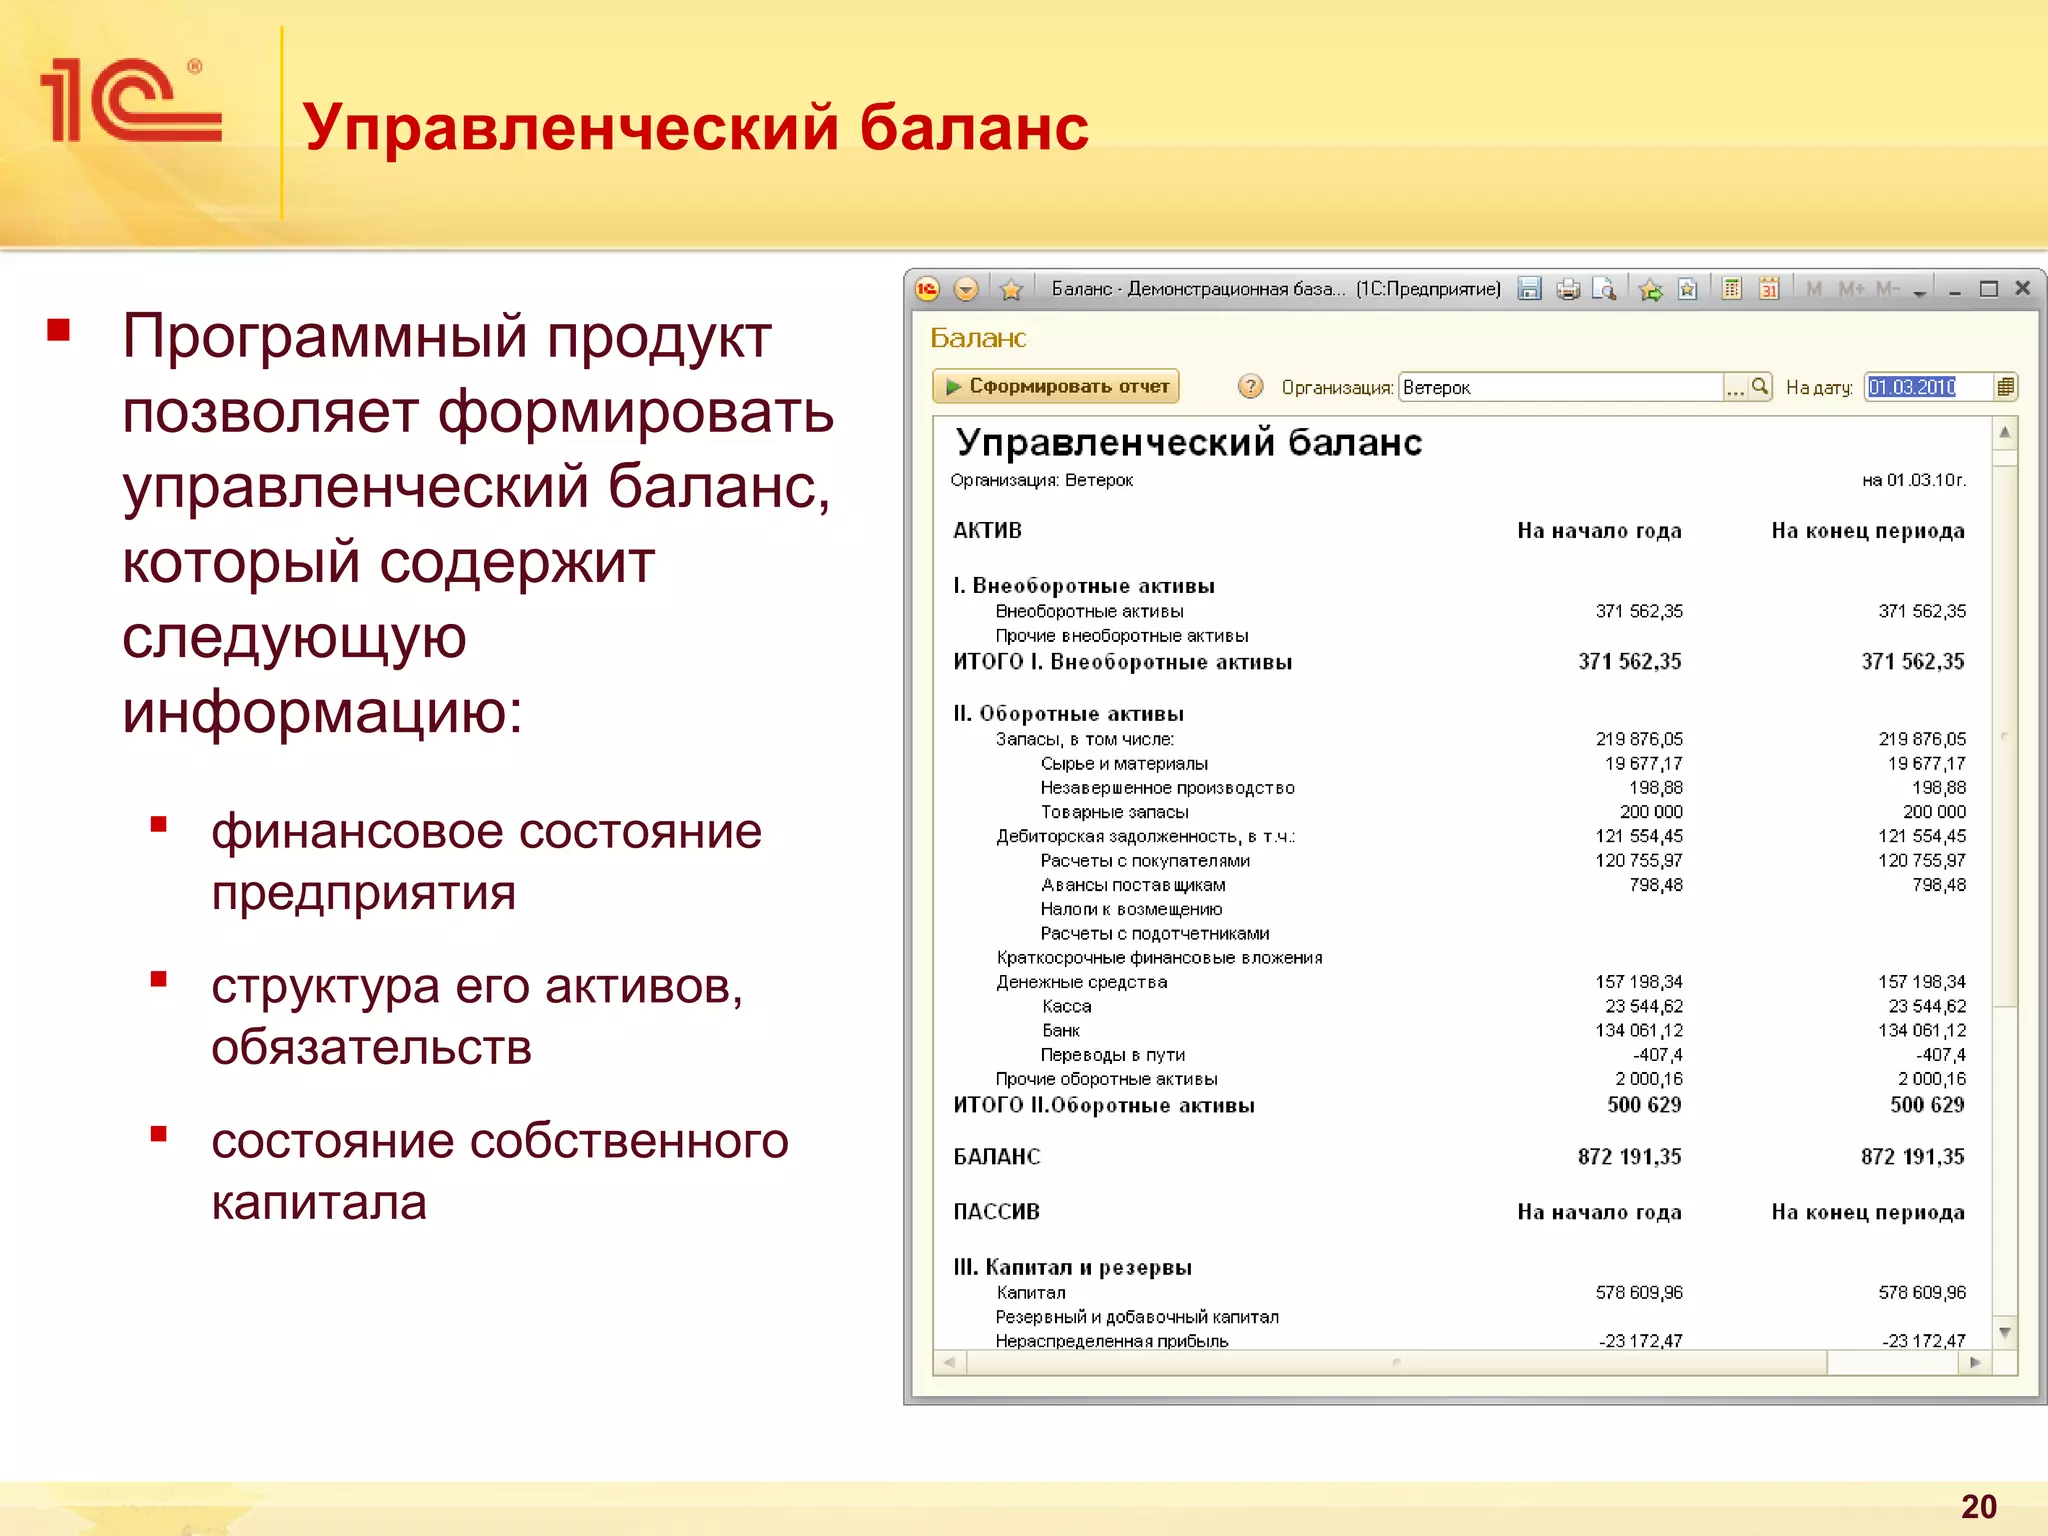Select the Налоги к возмещению row

1460,909
